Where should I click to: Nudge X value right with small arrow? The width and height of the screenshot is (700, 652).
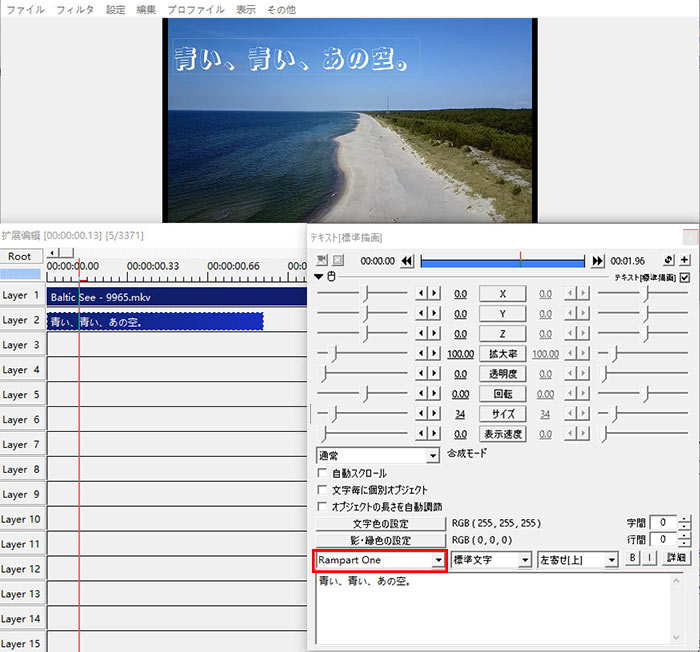435,294
